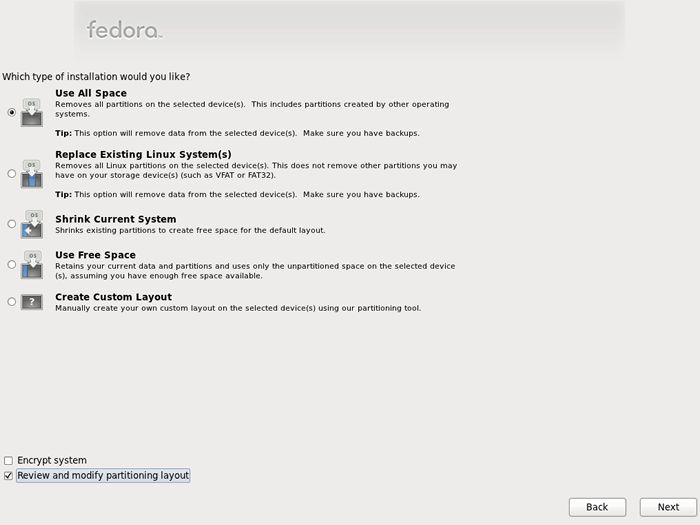Click the fedora logo in the header

(125, 30)
